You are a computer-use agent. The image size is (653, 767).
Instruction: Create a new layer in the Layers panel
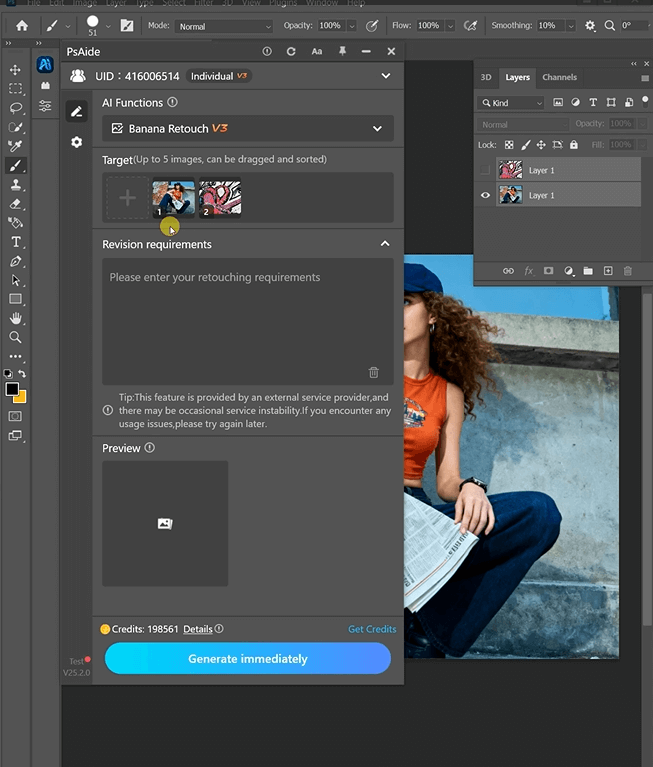[607, 271]
